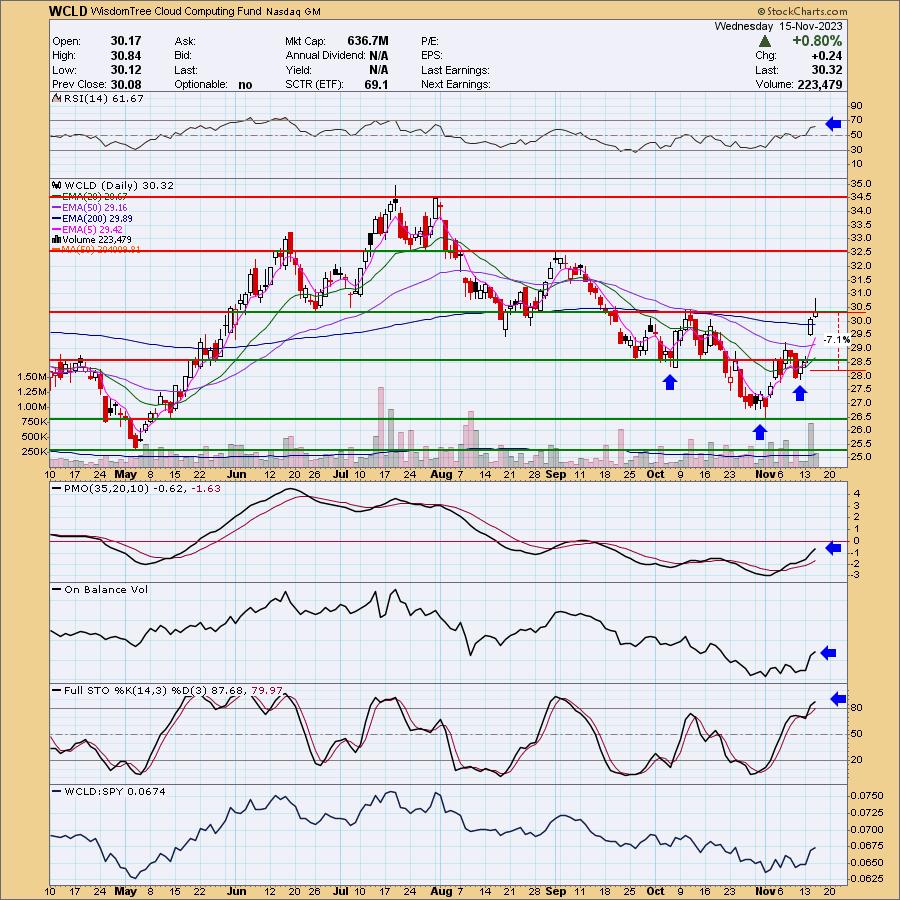Image resolution: width=900 pixels, height=900 pixels.
Task: Click the RSI(14) legend icon
Action: pos(56,98)
